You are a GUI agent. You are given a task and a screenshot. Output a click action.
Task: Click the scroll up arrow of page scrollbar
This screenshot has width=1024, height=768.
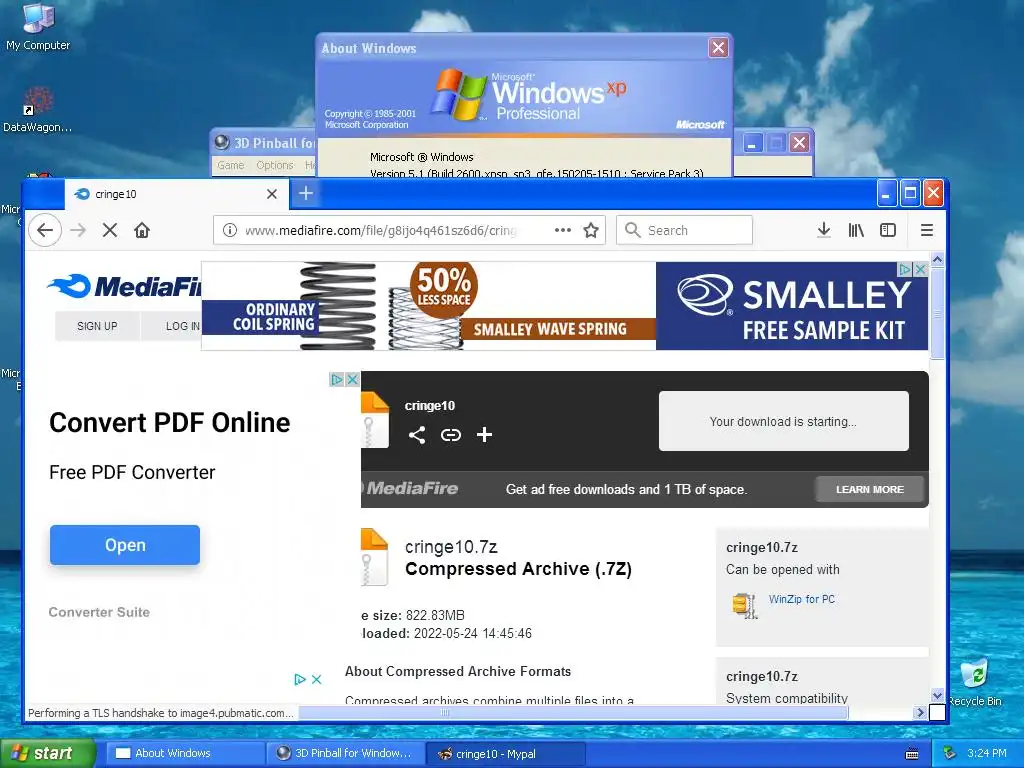pyautogui.click(x=937, y=260)
